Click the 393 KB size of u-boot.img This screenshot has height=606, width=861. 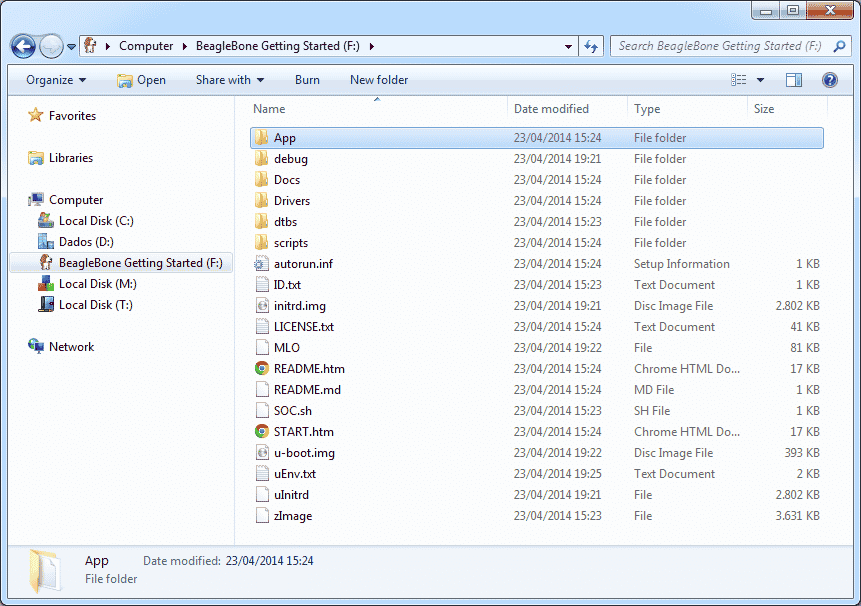[802, 453]
